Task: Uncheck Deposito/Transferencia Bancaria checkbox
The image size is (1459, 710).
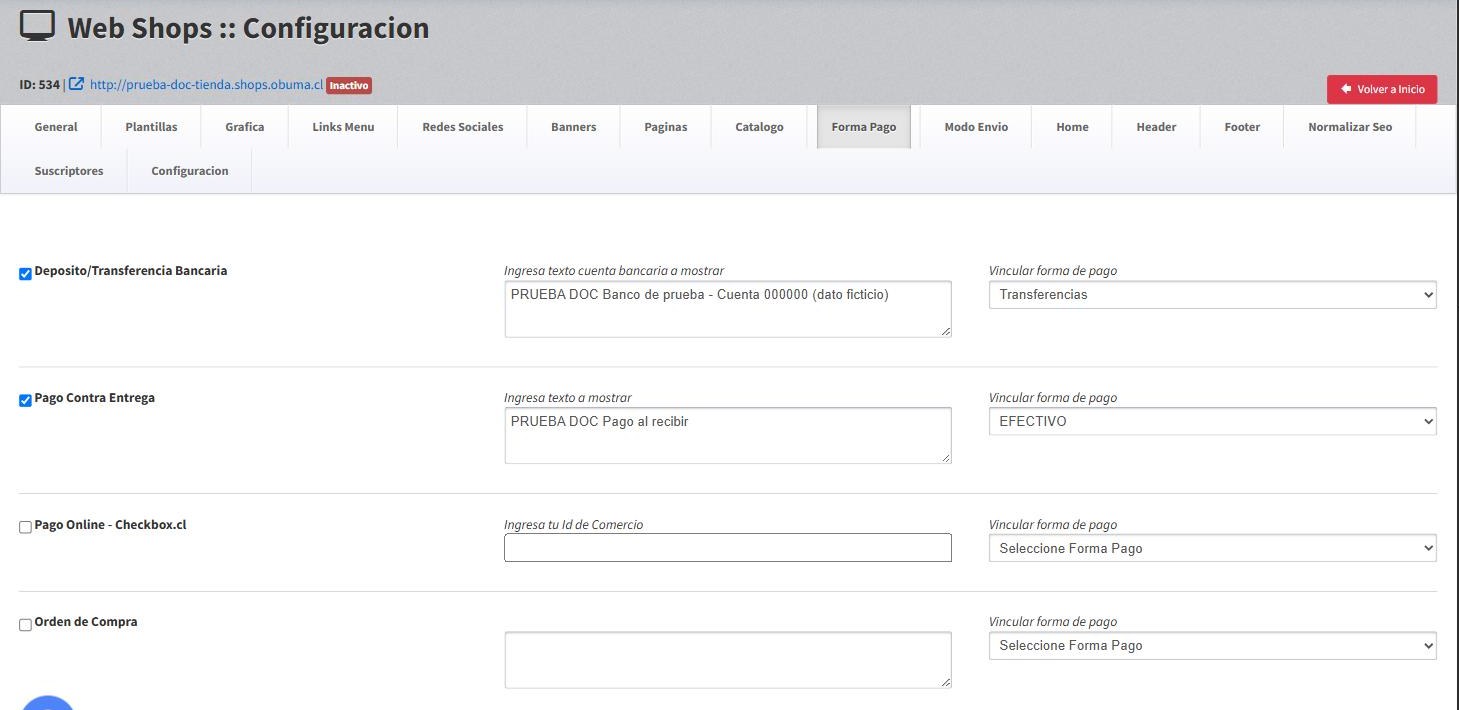Action: coord(26,274)
